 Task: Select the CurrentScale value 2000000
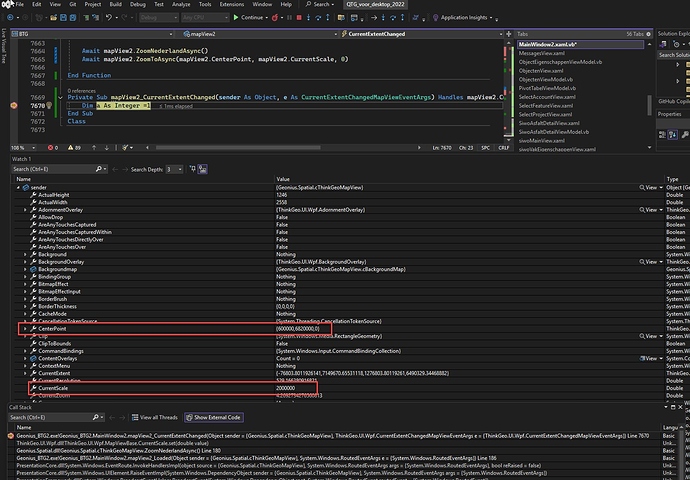pos(285,388)
